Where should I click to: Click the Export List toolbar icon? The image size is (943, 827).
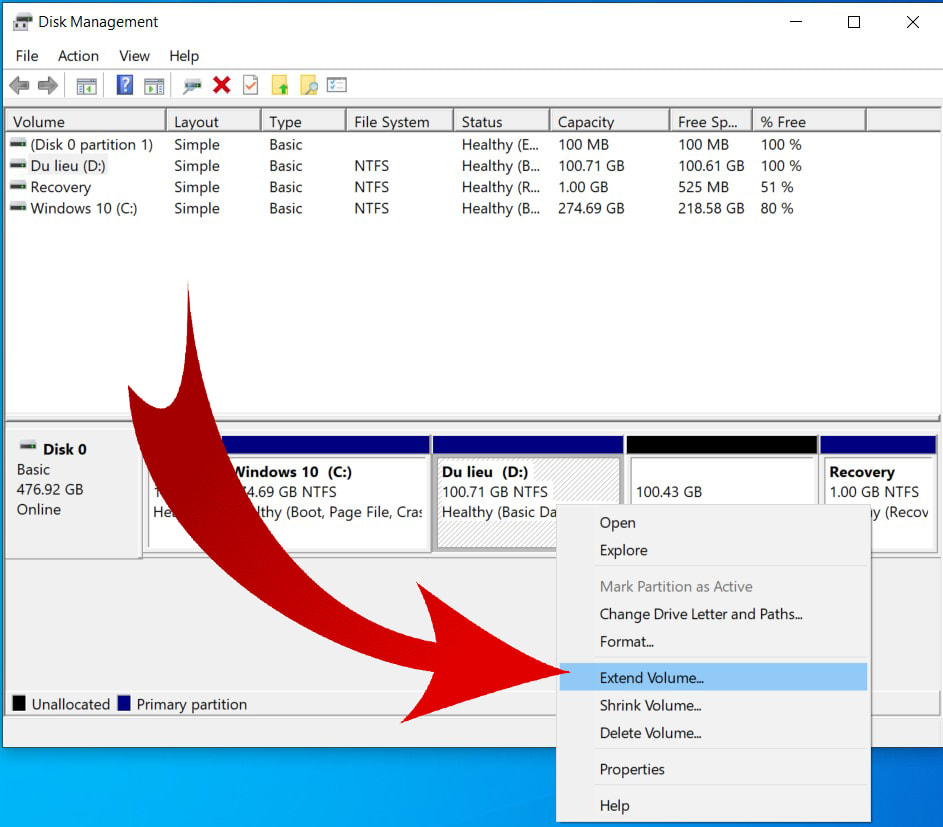[336, 85]
